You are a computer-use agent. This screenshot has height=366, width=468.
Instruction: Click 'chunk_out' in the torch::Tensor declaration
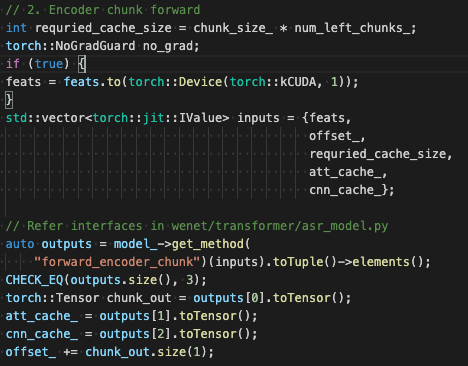pyautogui.click(x=139, y=298)
